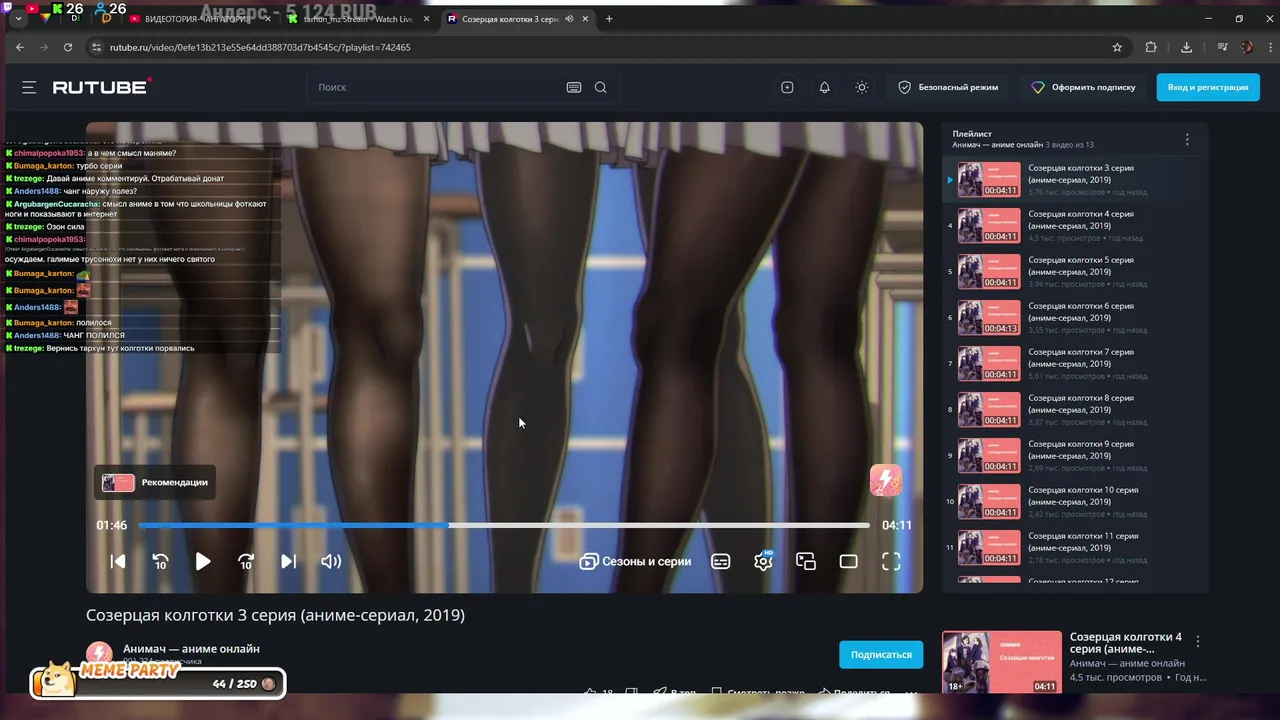This screenshot has height=720, width=1280.
Task: Select Созерцая колготки 3 серия in playlist
Action: (1075, 179)
